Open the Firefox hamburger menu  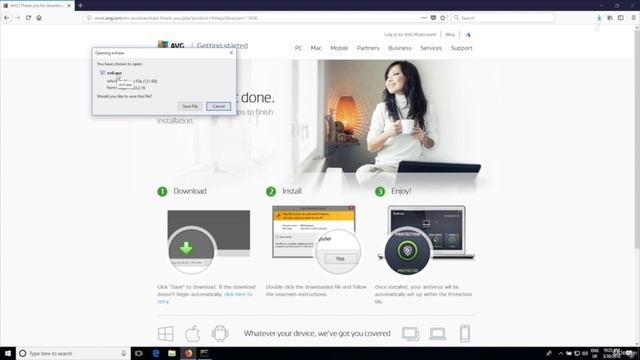click(633, 18)
